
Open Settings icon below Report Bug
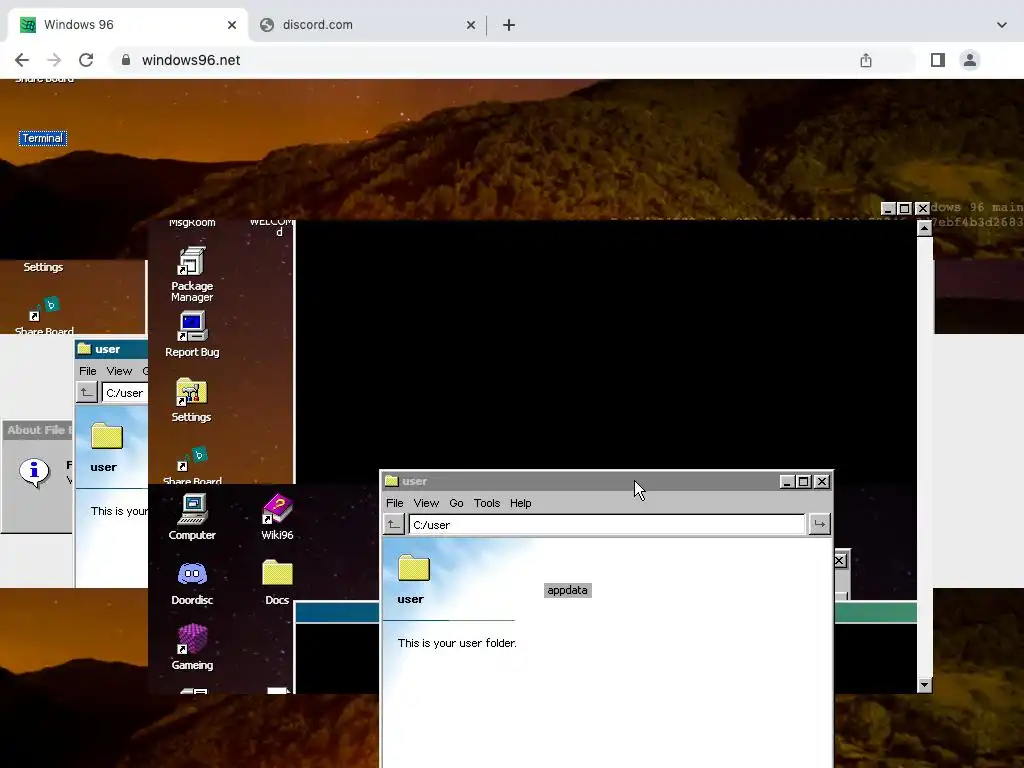pyautogui.click(x=191, y=399)
